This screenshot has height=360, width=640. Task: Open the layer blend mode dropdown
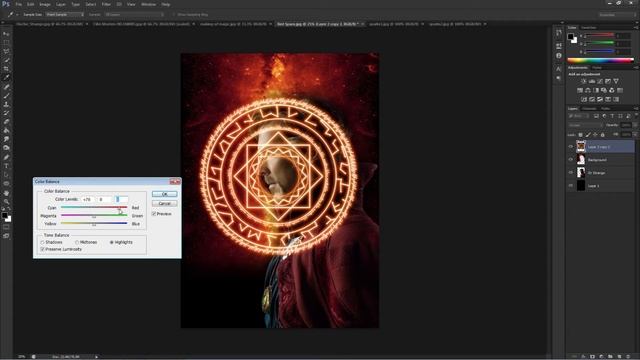585,125
